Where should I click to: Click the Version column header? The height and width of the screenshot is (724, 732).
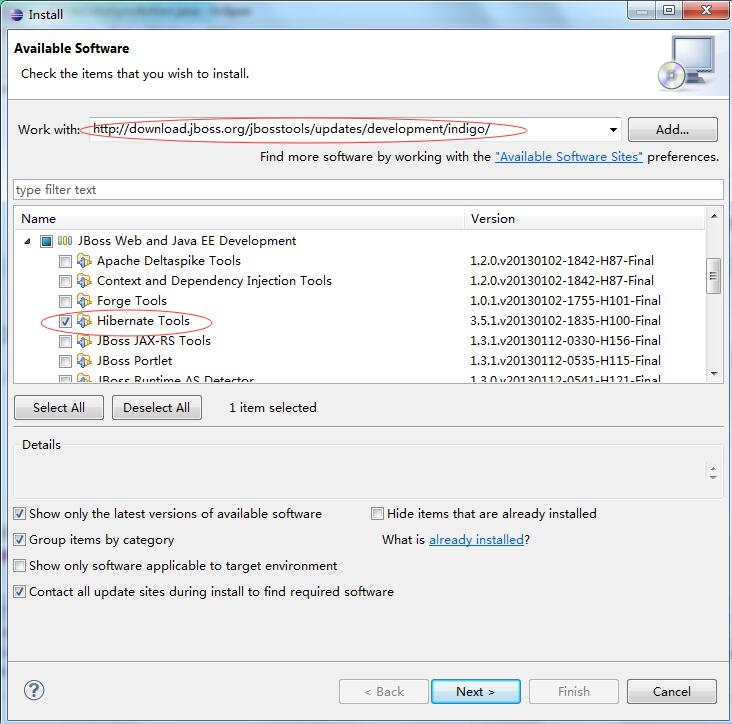(x=584, y=218)
